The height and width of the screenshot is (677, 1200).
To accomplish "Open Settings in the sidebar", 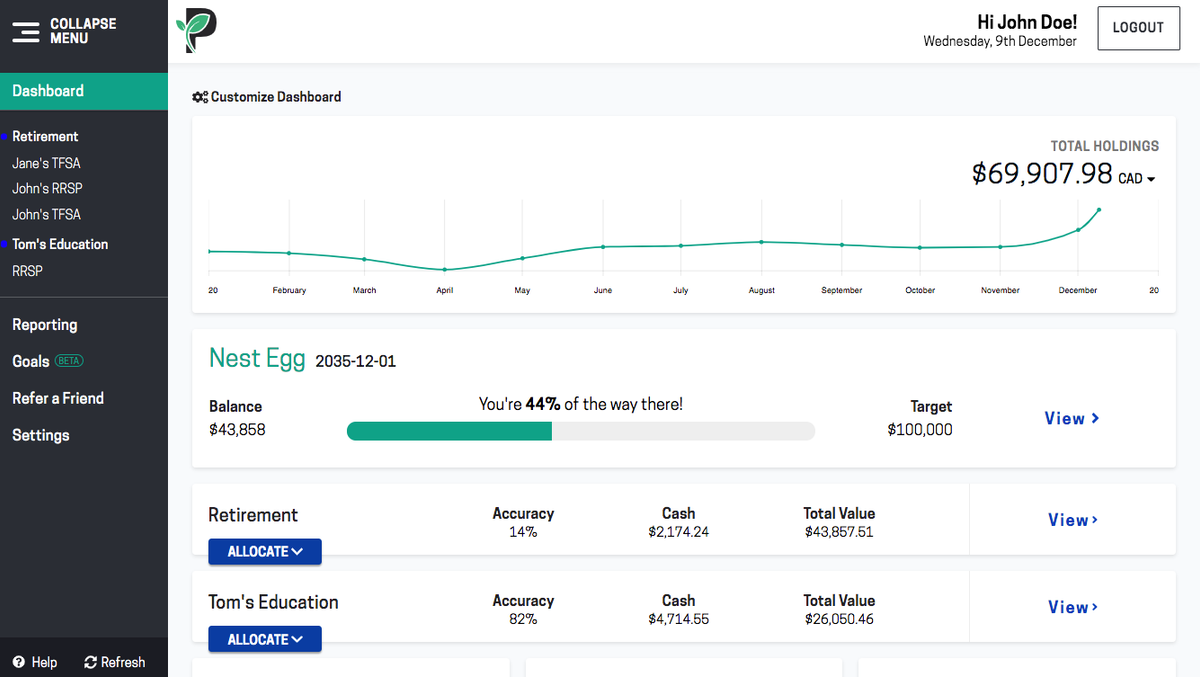I will pyautogui.click(x=41, y=435).
